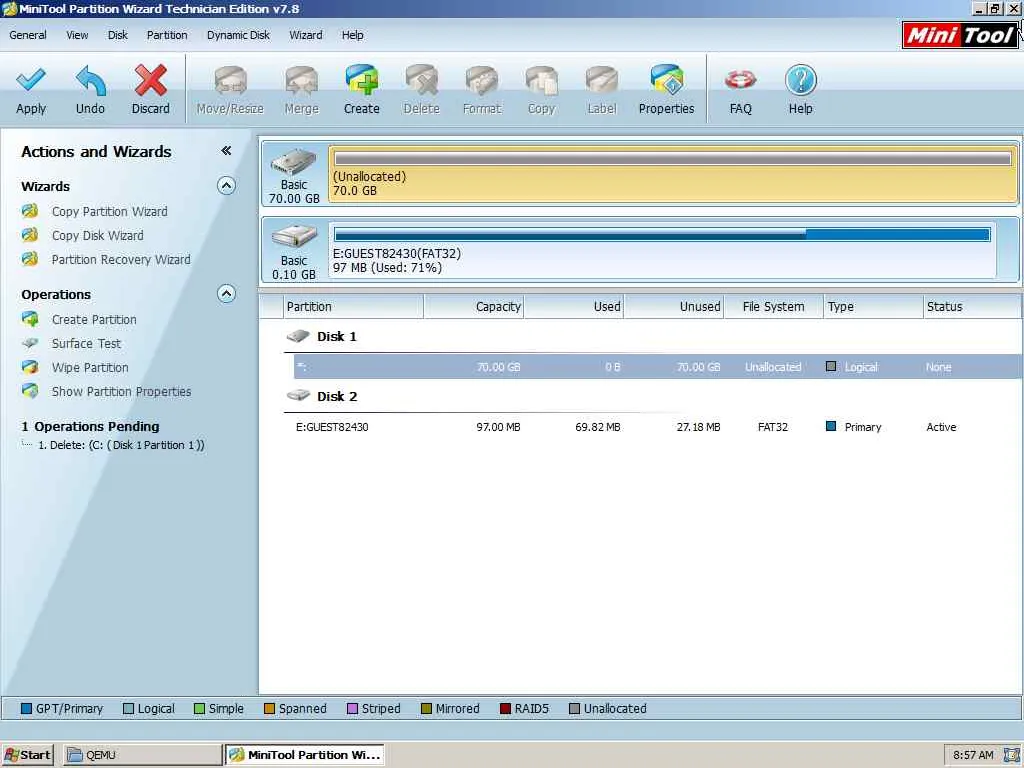Click the Delete partition toolbar icon

421,81
